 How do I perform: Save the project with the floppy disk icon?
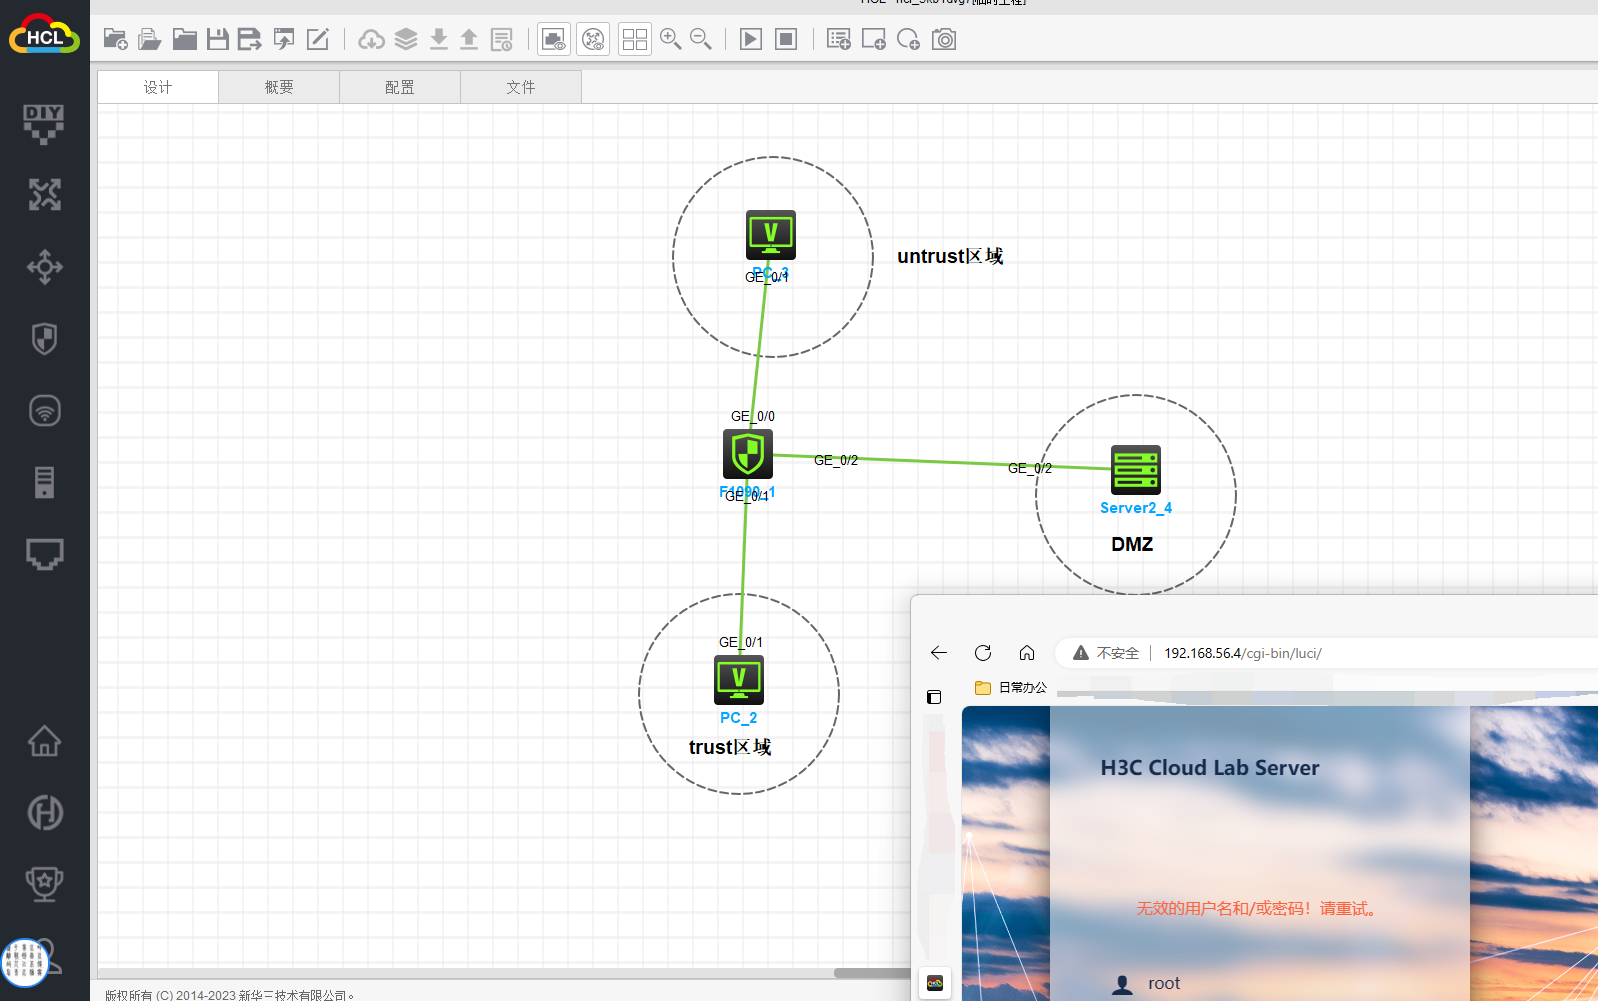tap(218, 39)
